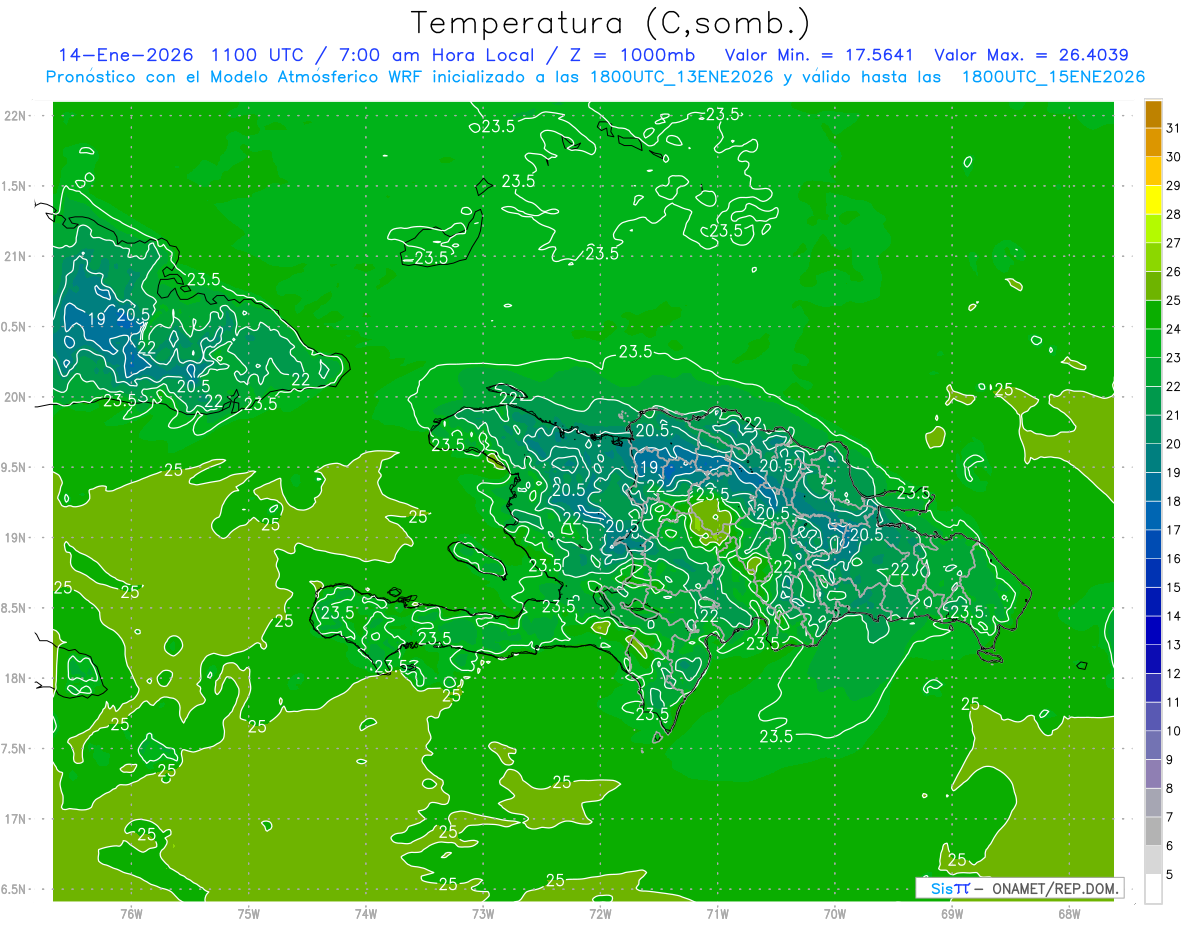
Task: Click the "76W" longitude axis label
Action: click(131, 914)
